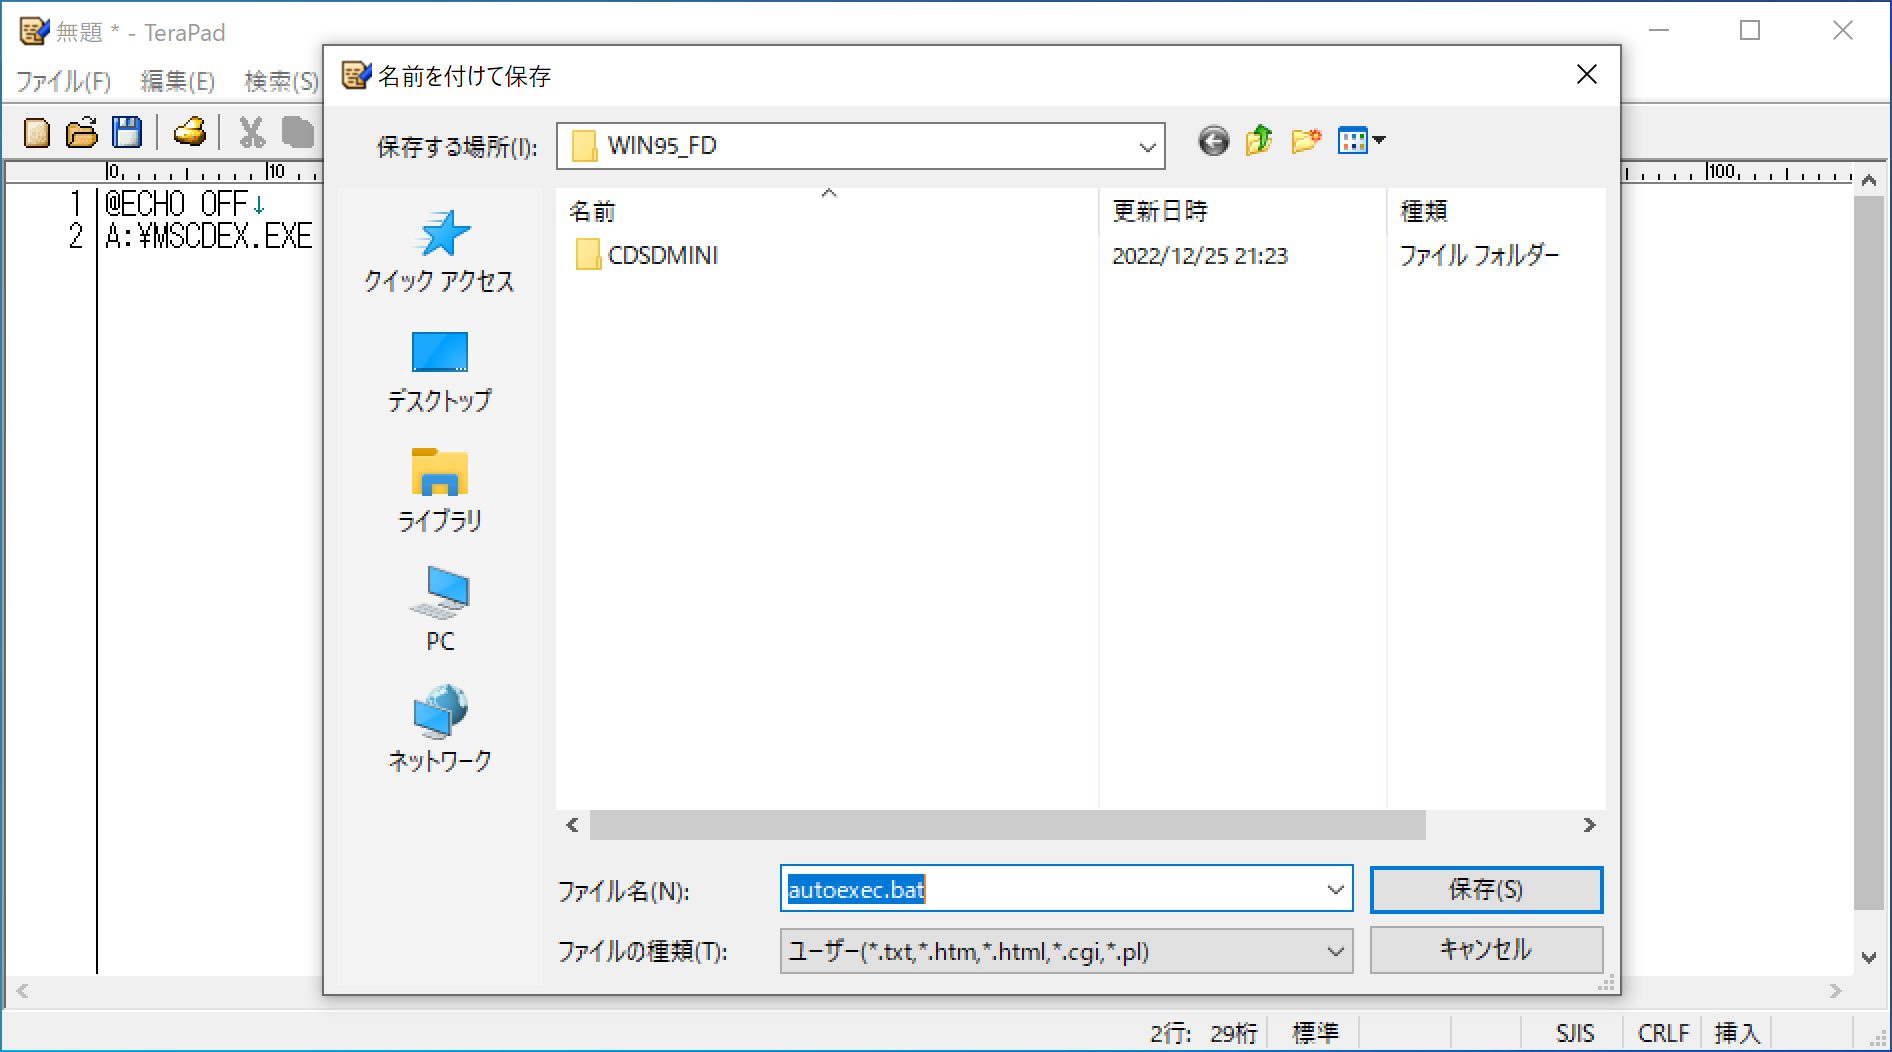Click TeraPad vertical scrollbar down arrow
This screenshot has height=1052, width=1892.
coord(1868,958)
